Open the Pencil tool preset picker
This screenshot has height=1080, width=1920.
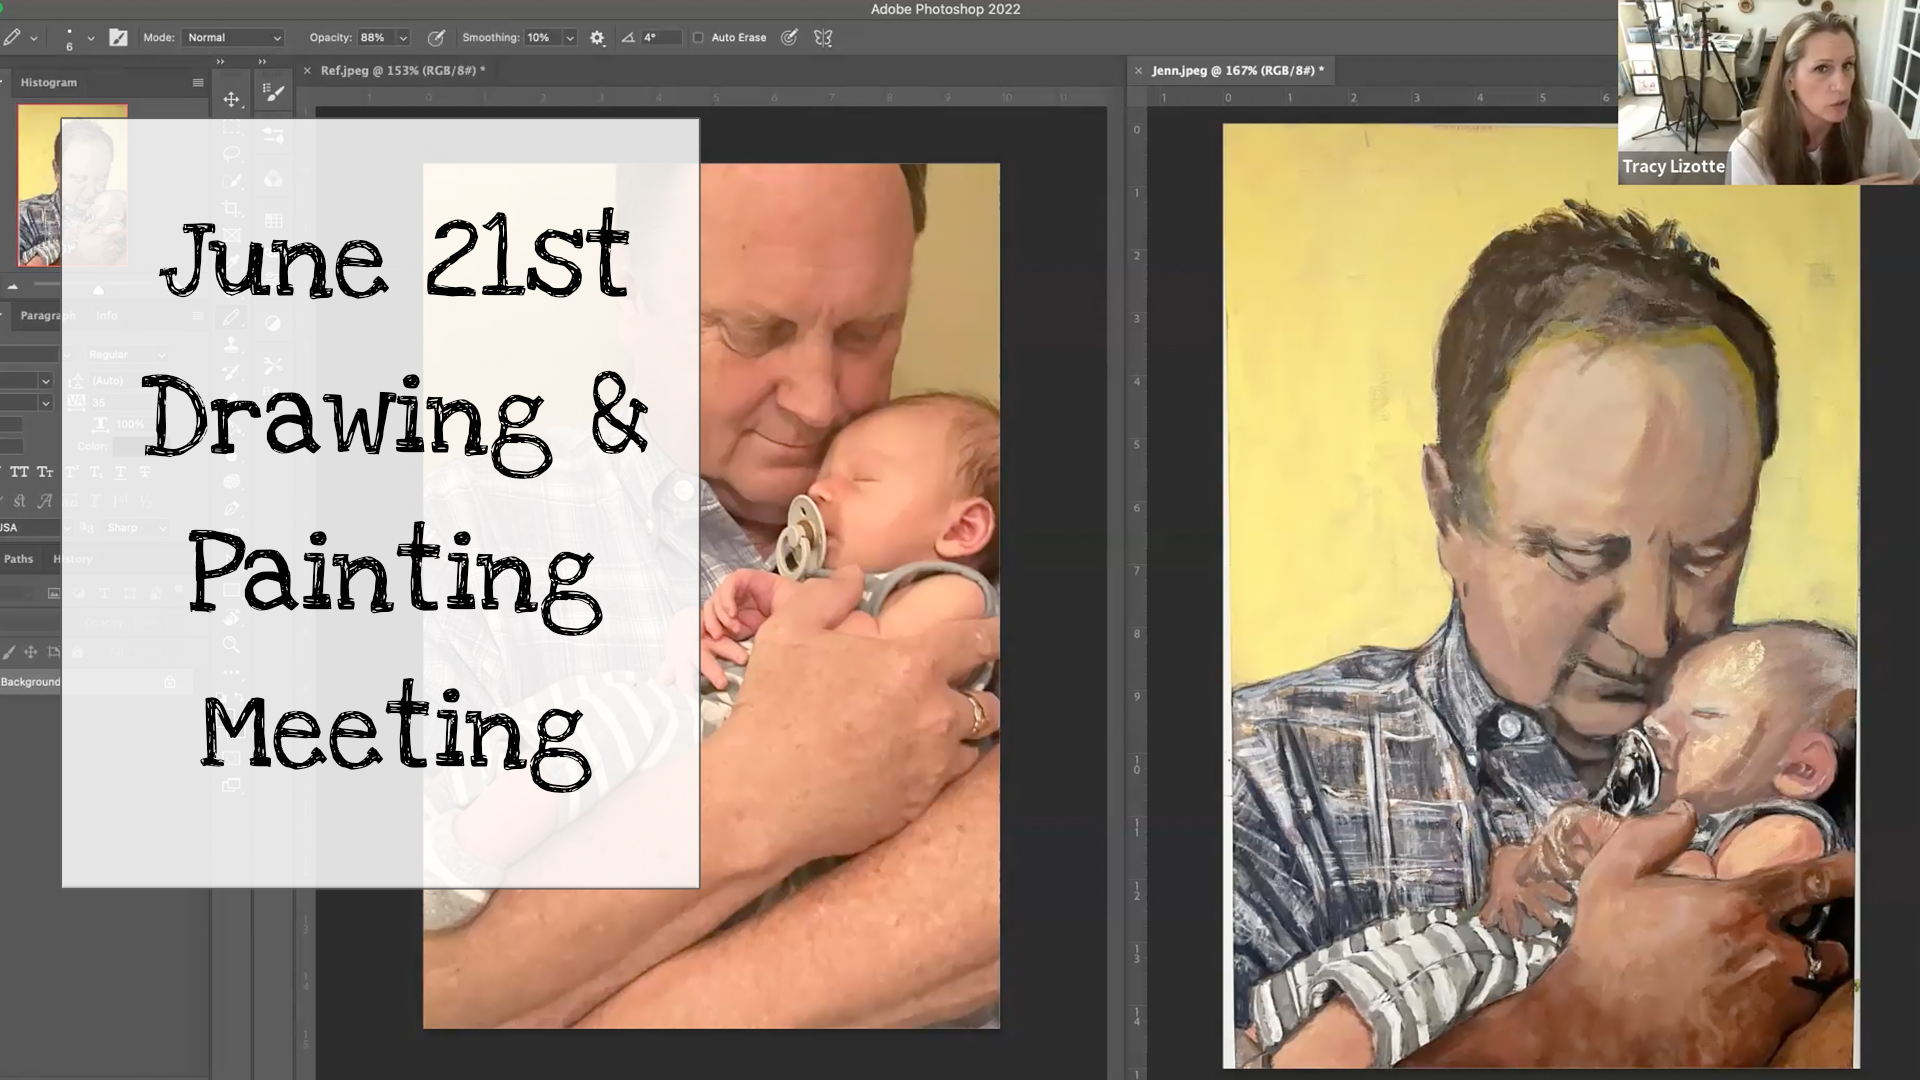pyautogui.click(x=13, y=38)
